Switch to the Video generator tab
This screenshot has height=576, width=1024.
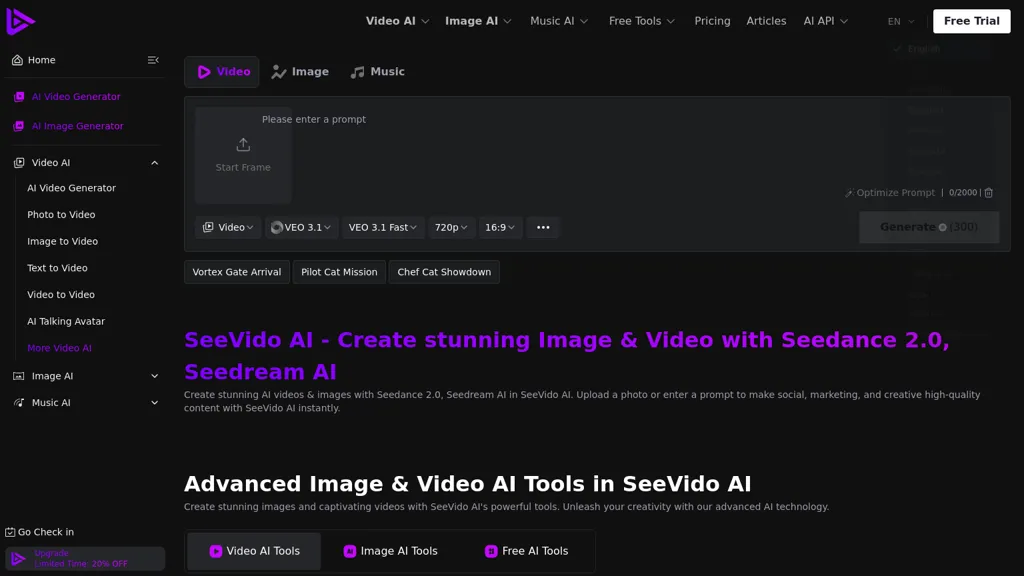coord(222,72)
